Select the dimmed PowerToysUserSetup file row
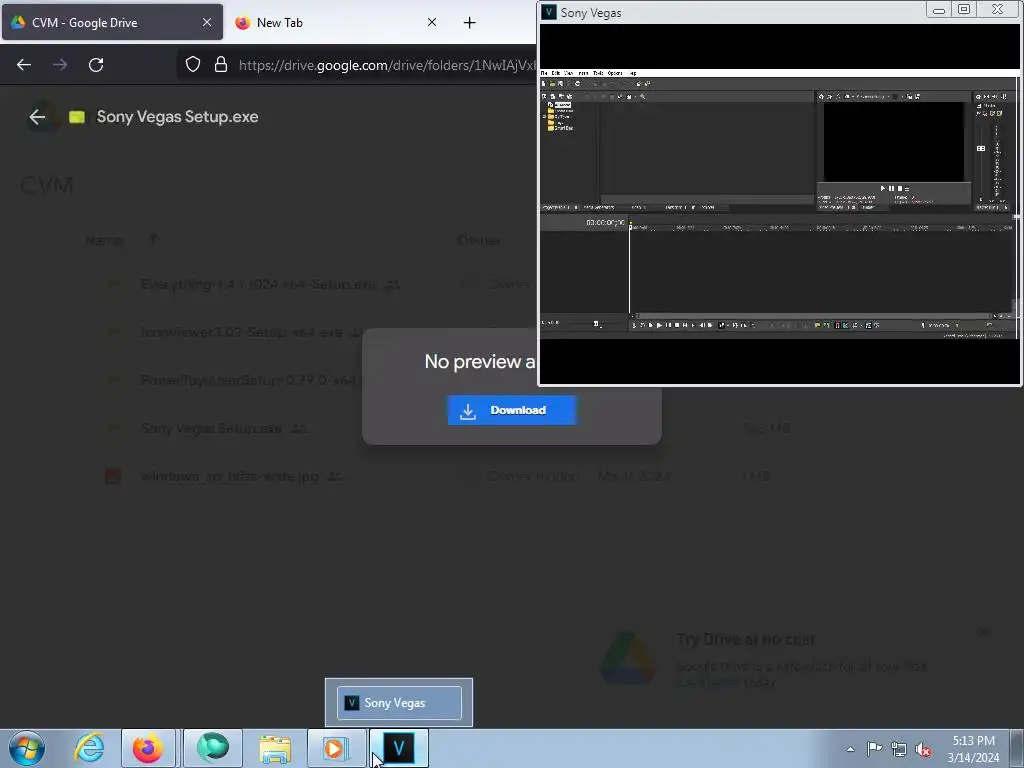 (248, 379)
